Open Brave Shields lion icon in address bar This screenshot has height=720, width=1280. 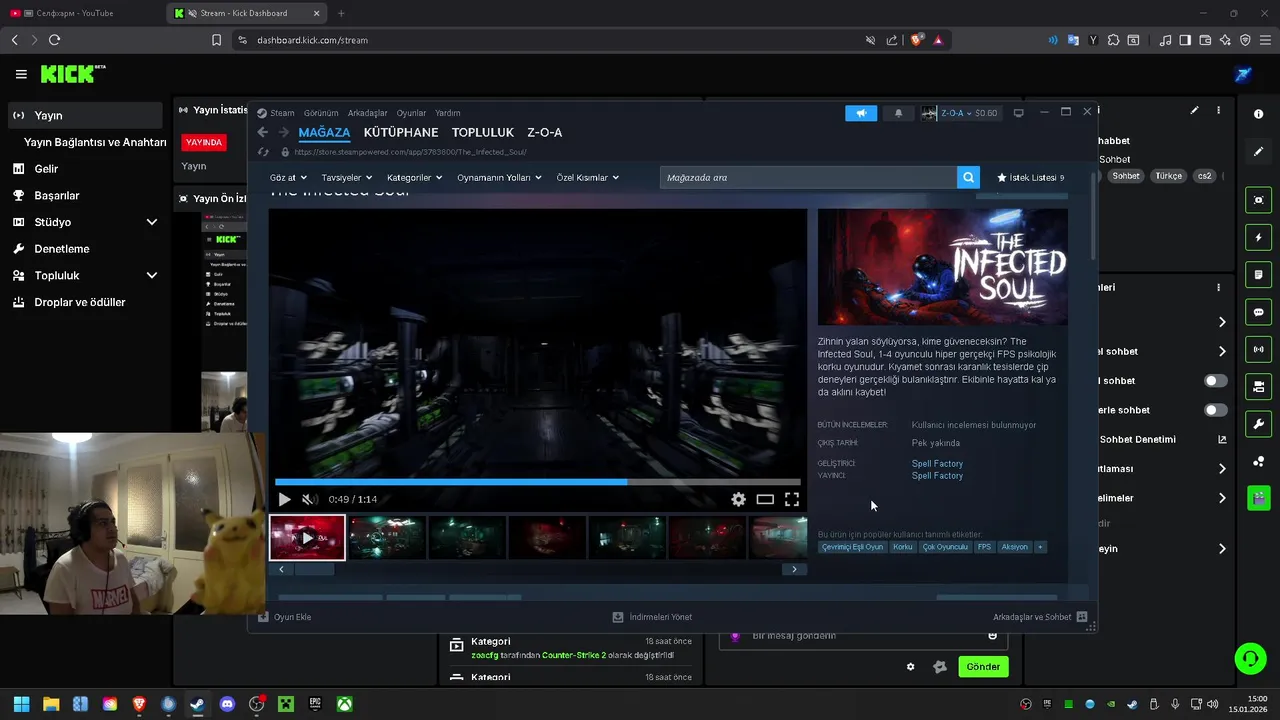(x=915, y=40)
